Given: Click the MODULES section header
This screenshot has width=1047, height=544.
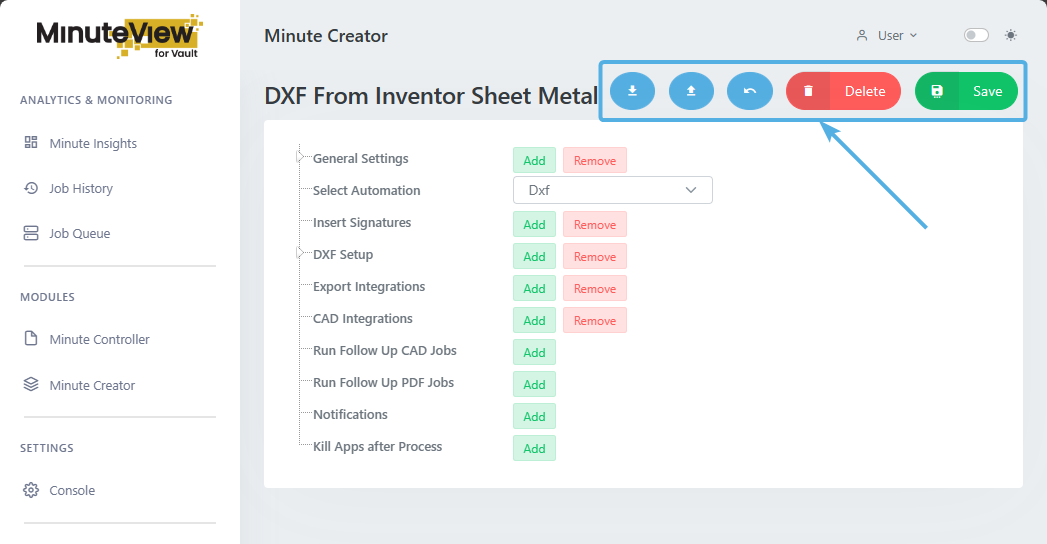Looking at the screenshot, I should pyautogui.click(x=47, y=297).
